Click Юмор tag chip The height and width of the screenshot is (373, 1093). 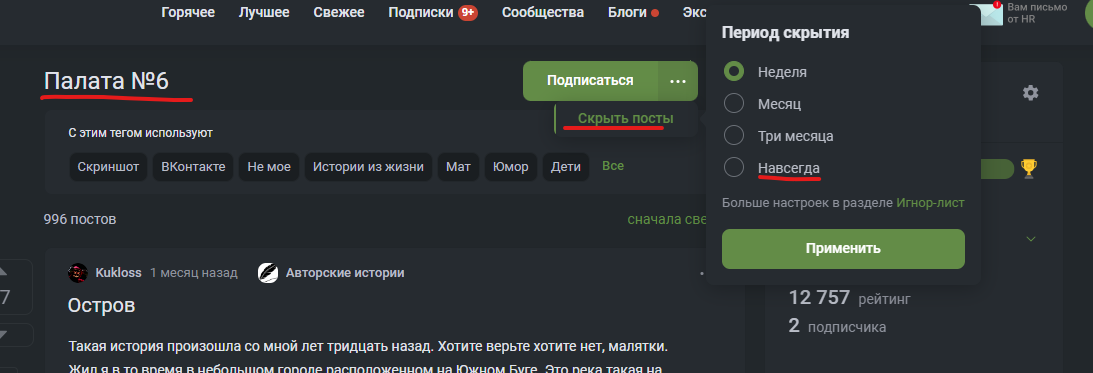[x=510, y=167]
